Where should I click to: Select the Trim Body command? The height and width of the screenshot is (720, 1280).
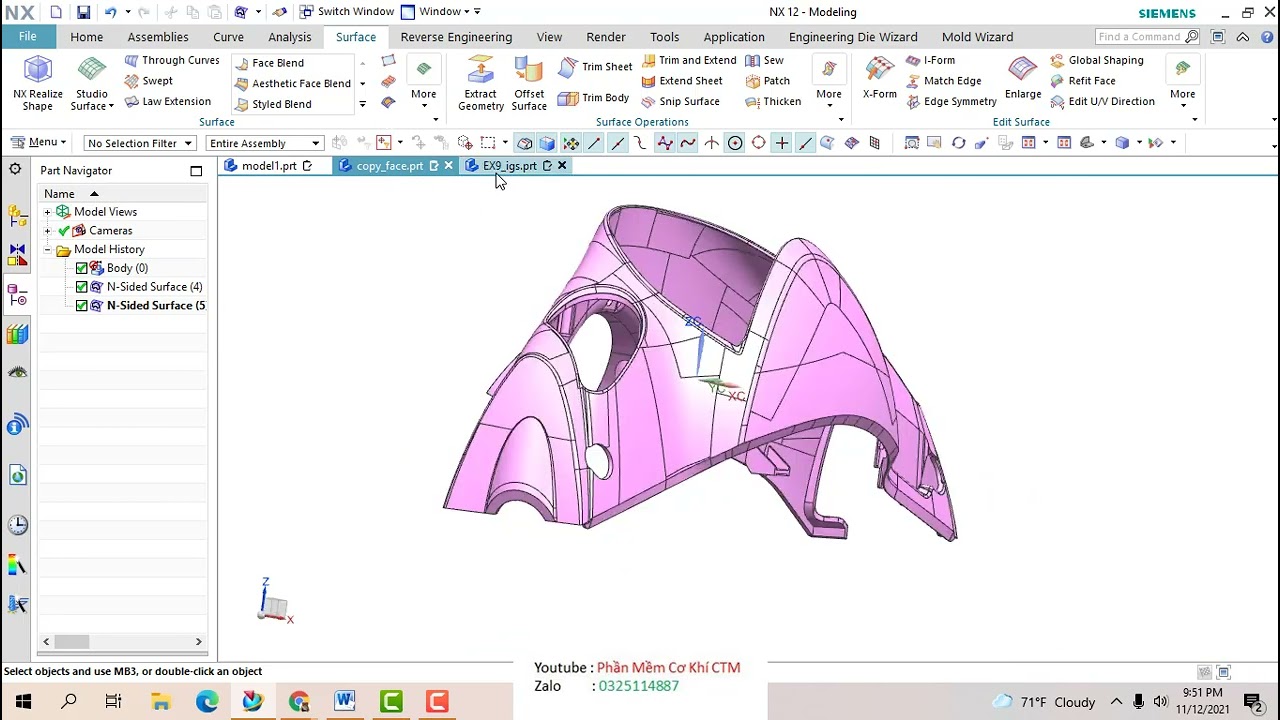[x=594, y=98]
